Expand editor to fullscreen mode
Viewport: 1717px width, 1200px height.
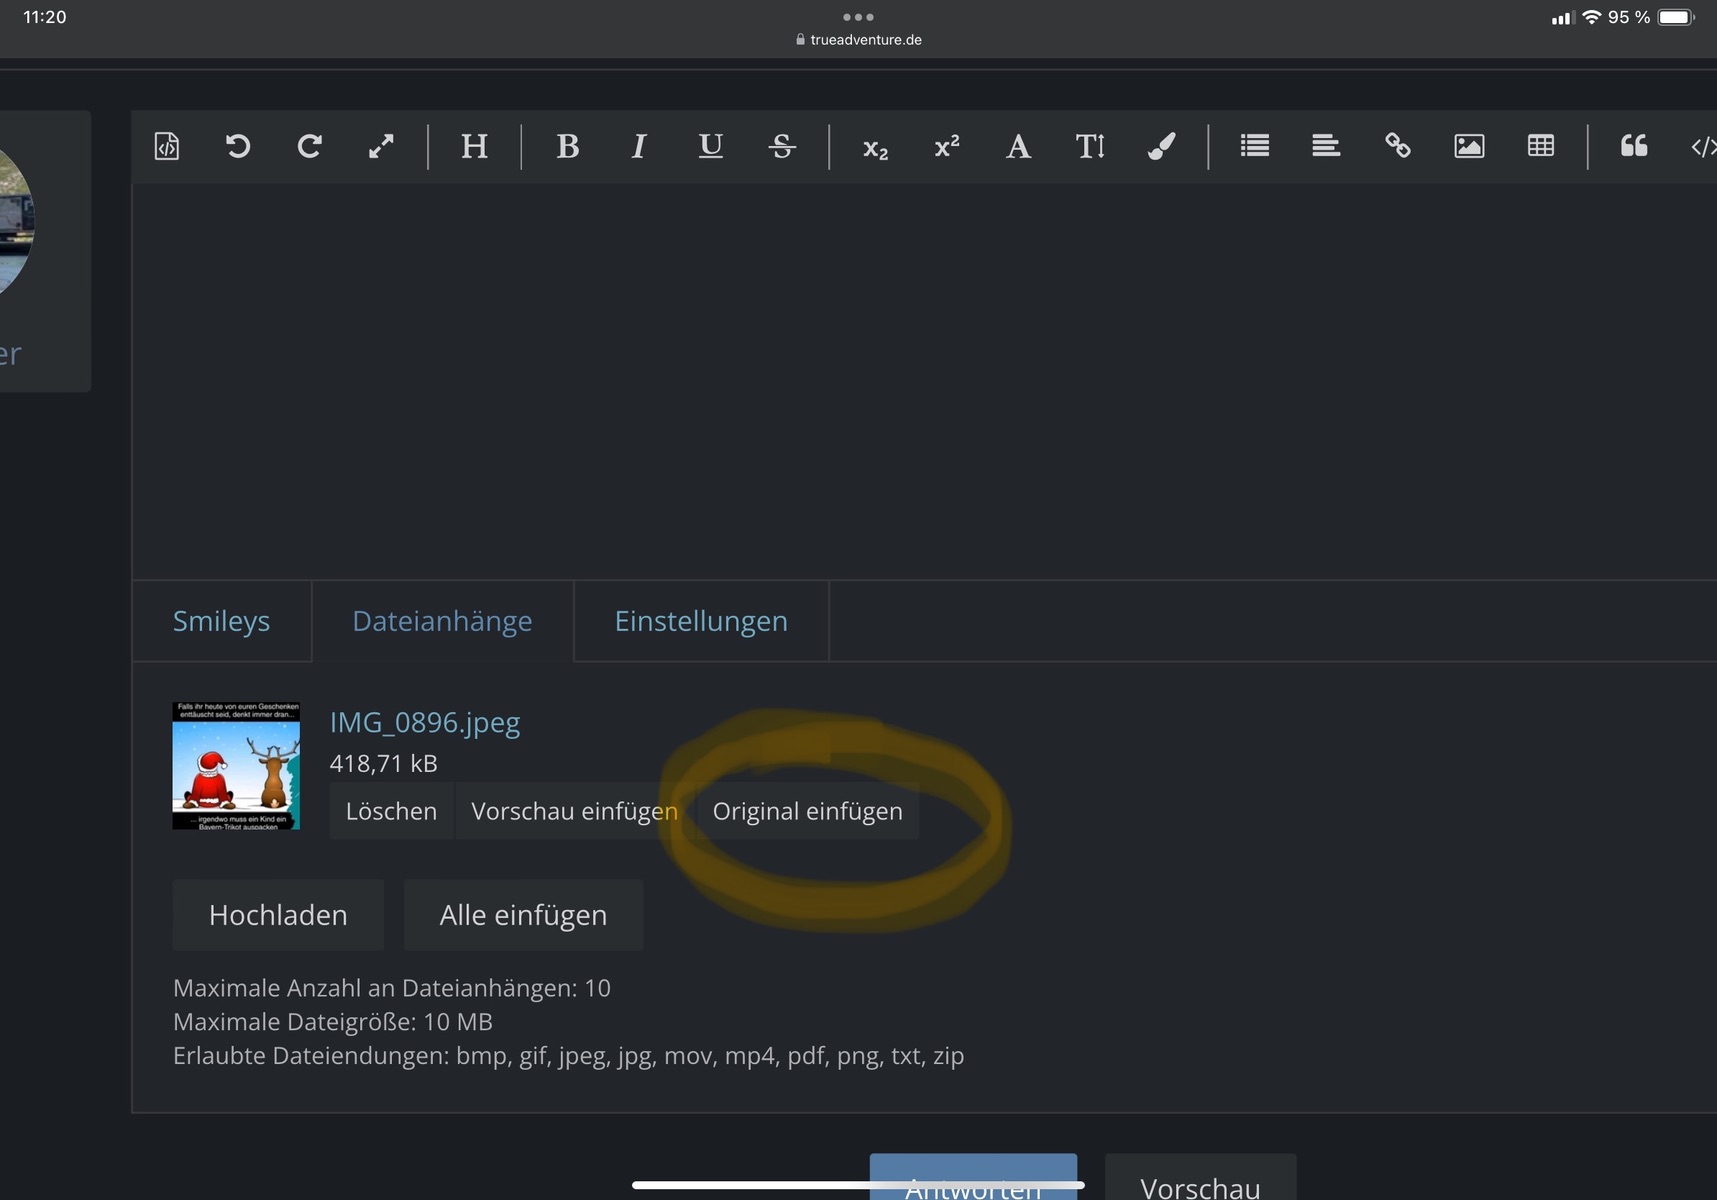click(381, 147)
